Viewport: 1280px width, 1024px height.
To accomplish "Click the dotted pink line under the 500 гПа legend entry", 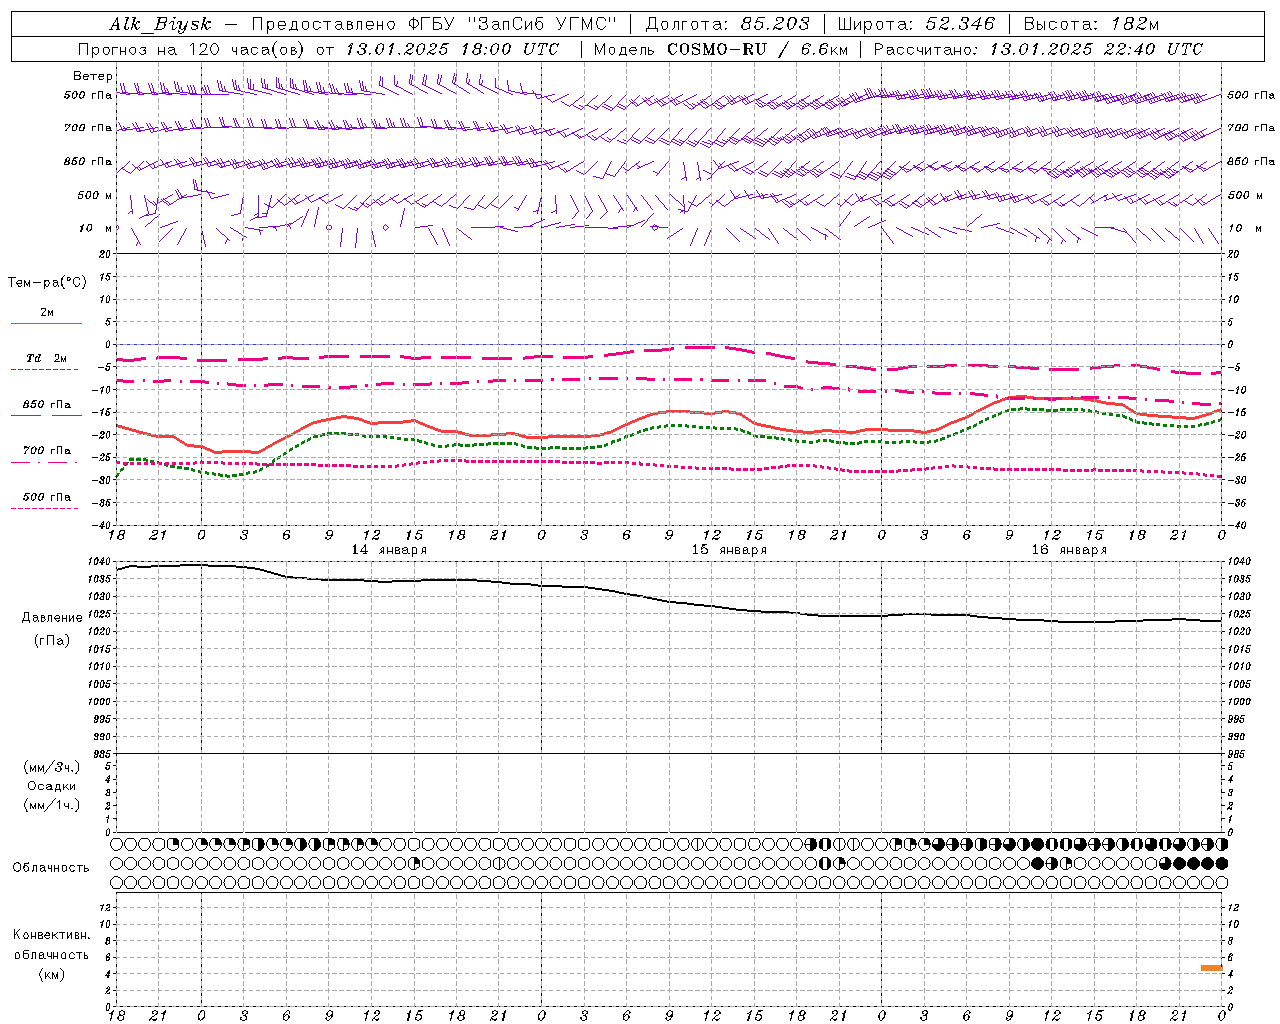I will [44, 508].
